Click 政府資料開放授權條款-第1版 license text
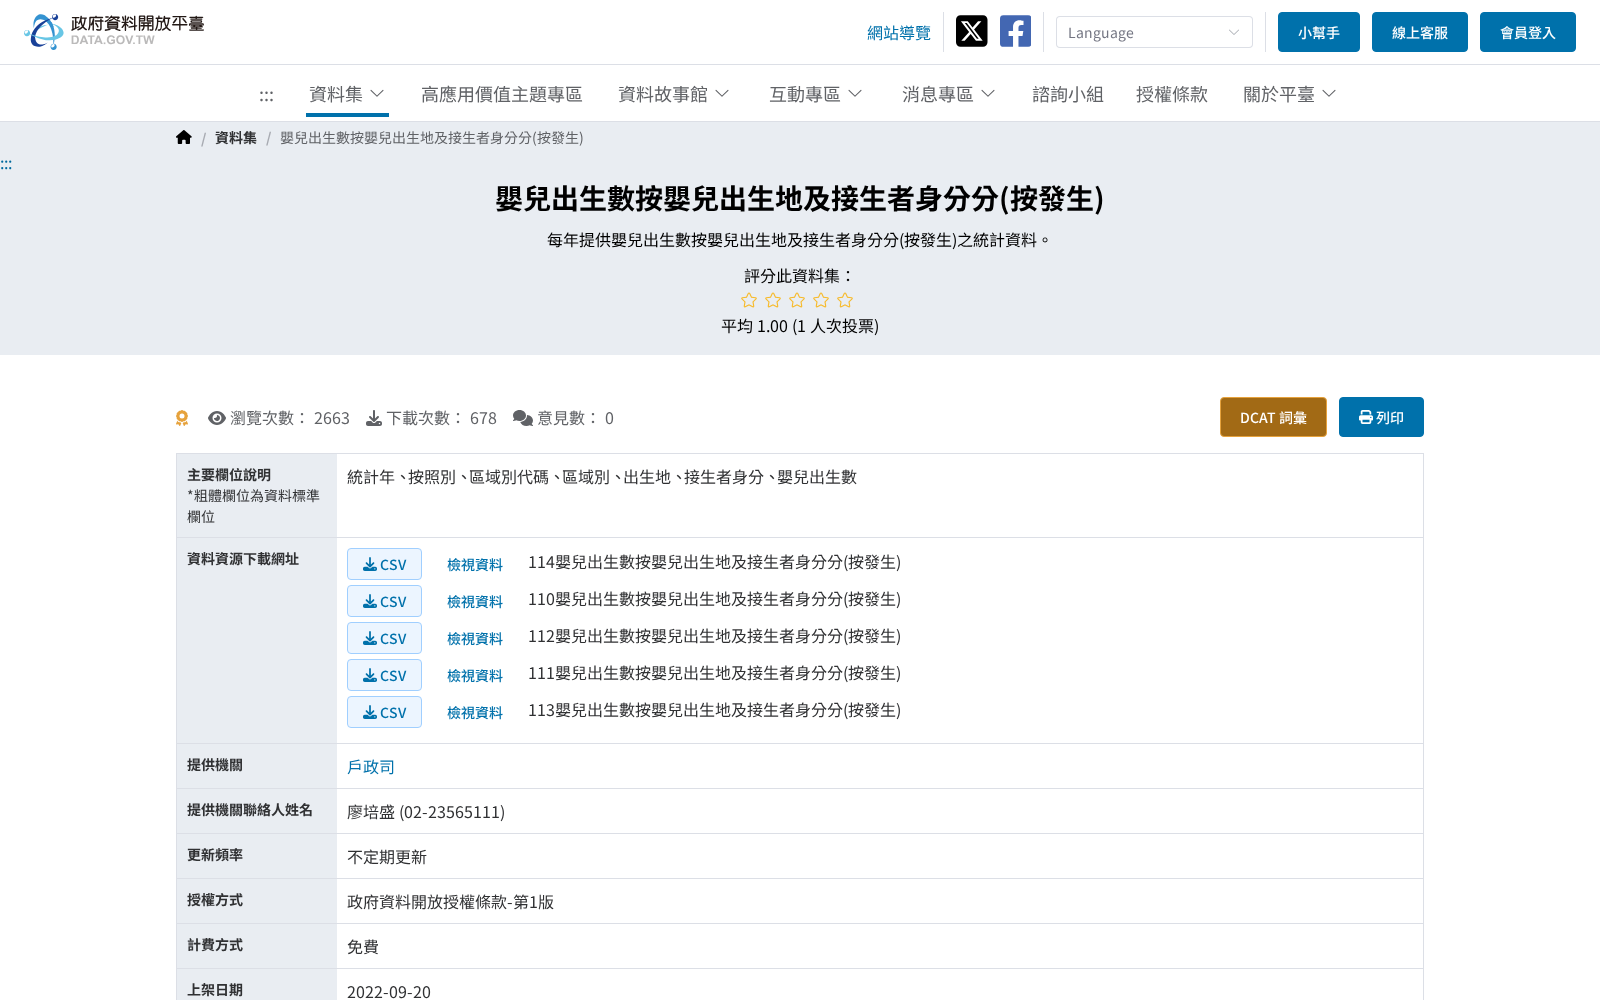Image resolution: width=1600 pixels, height=1000 pixels. (450, 902)
